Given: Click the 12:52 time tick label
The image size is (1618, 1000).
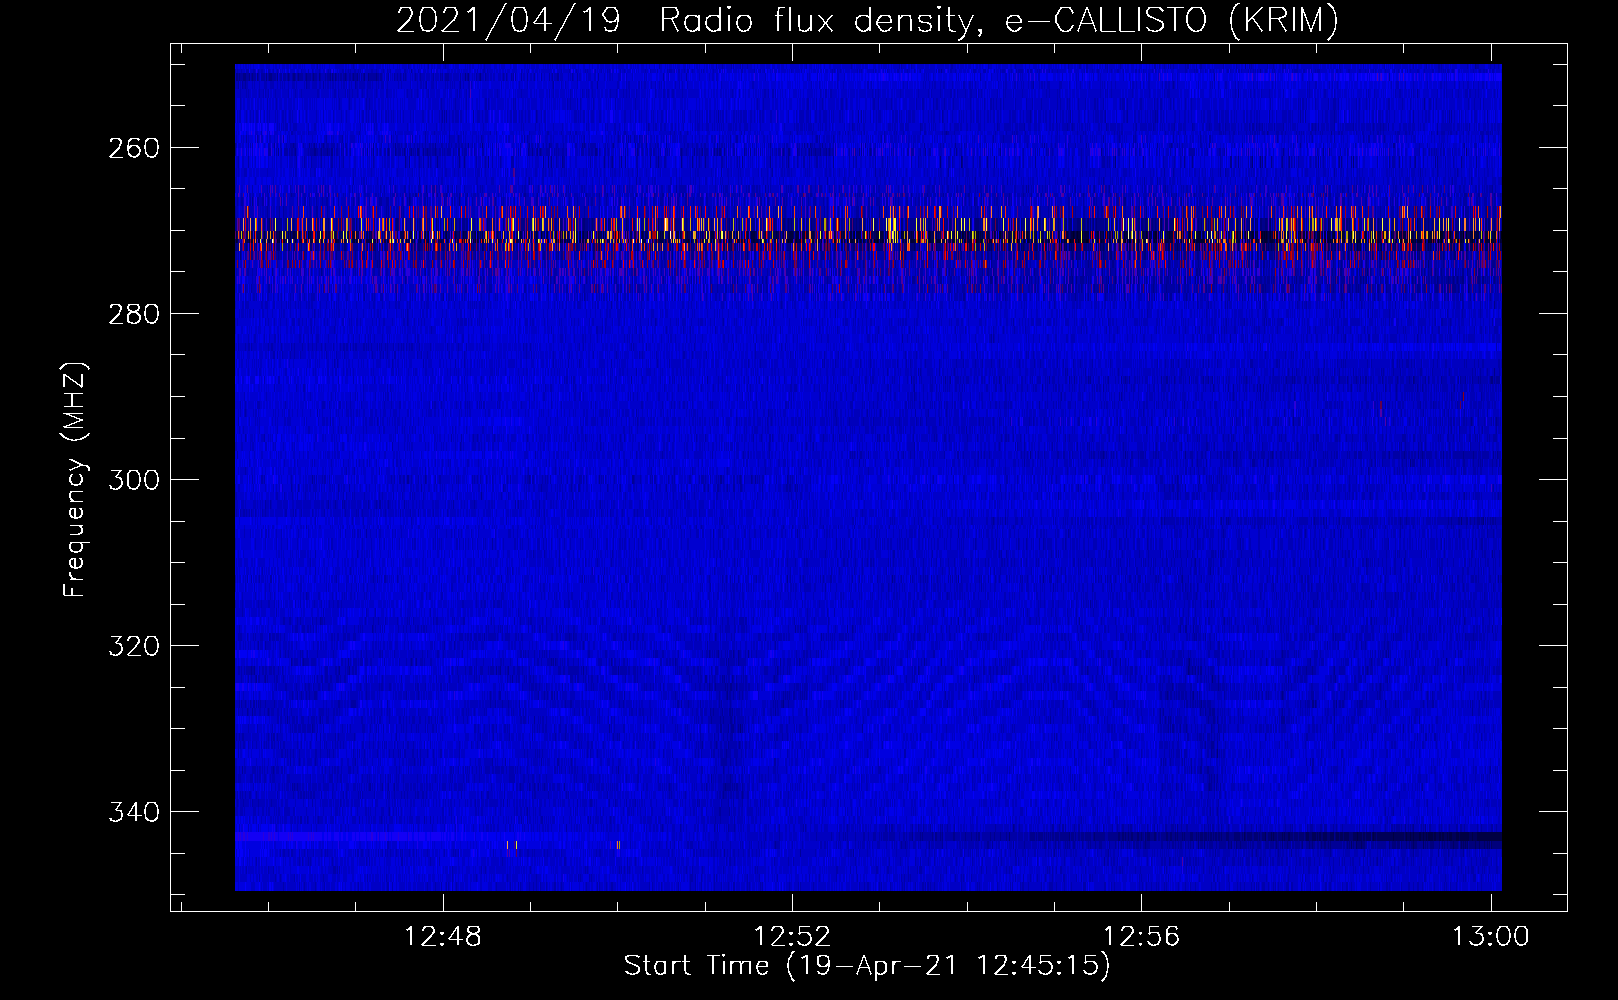Looking at the screenshot, I should (792, 936).
